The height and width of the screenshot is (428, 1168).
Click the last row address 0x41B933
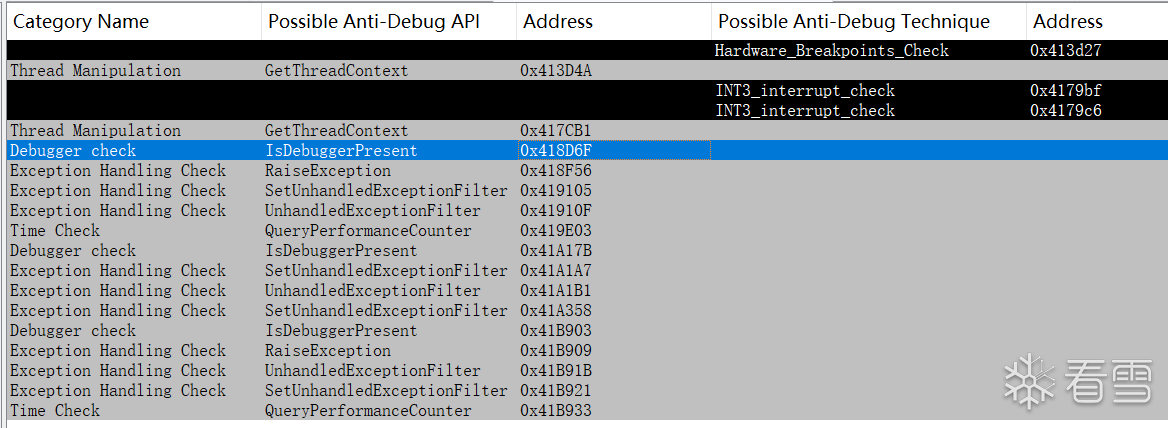[556, 411]
